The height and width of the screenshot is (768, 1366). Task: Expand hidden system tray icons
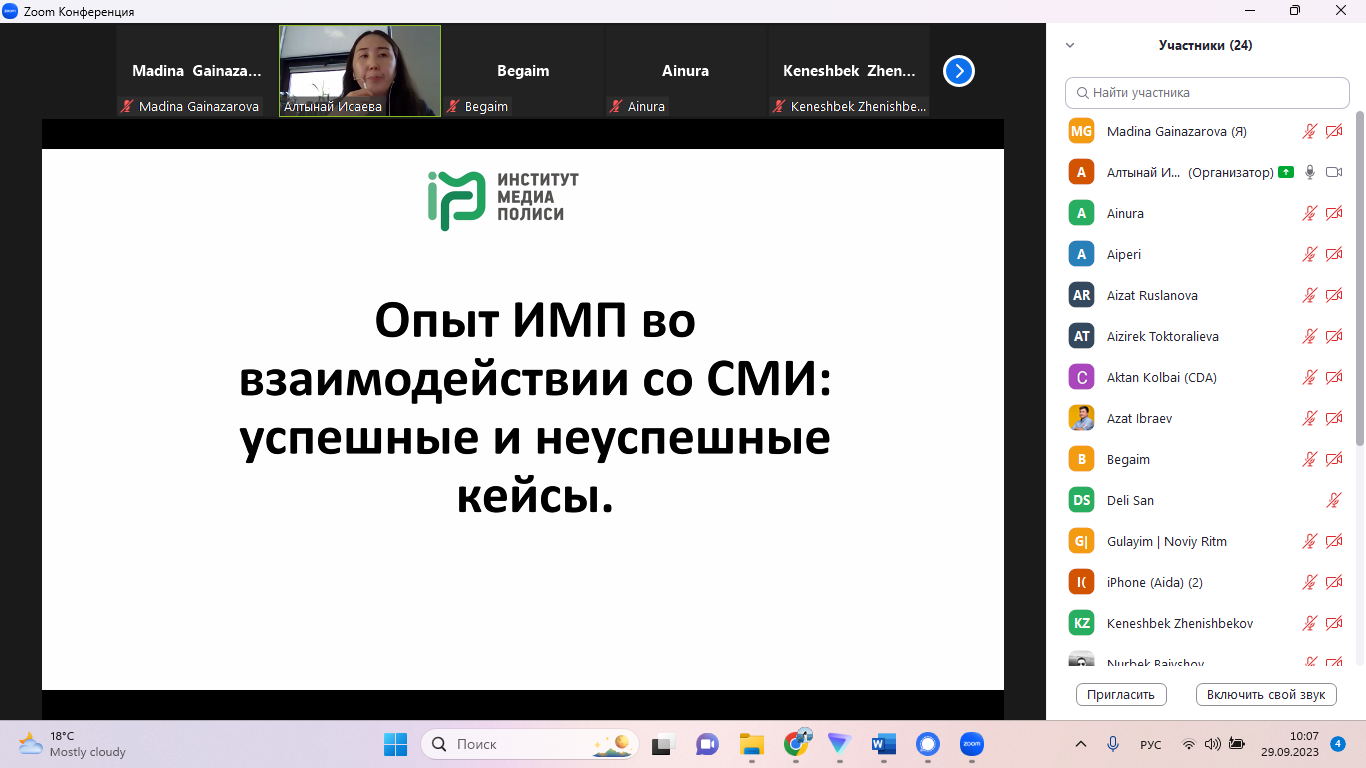tap(1080, 744)
